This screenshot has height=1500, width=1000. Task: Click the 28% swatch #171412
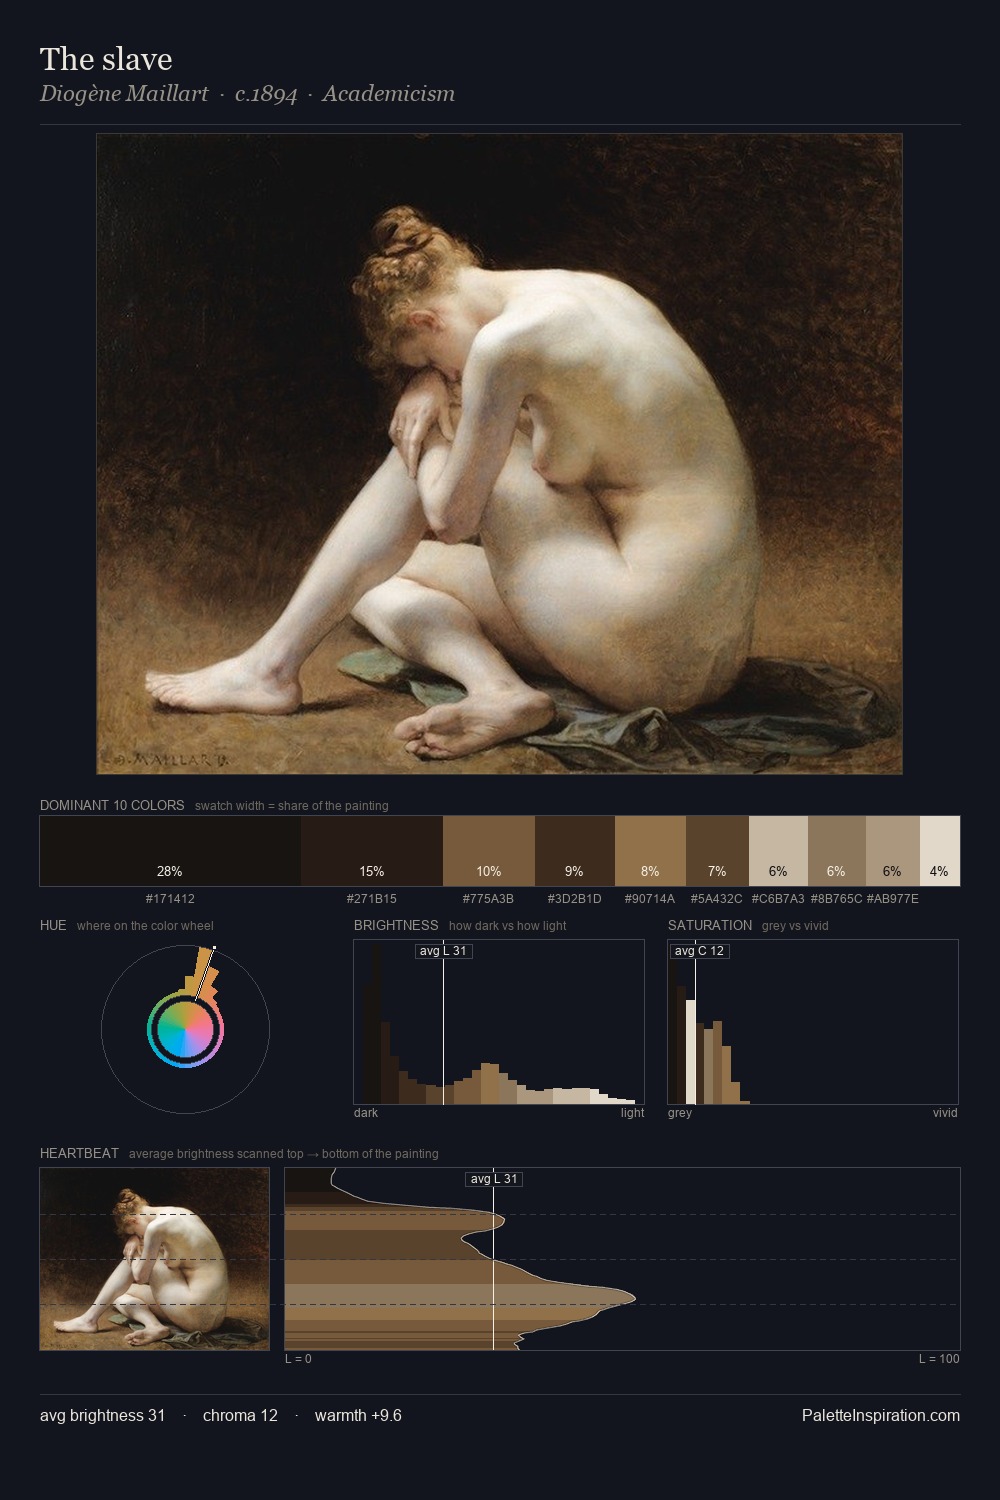tap(170, 851)
